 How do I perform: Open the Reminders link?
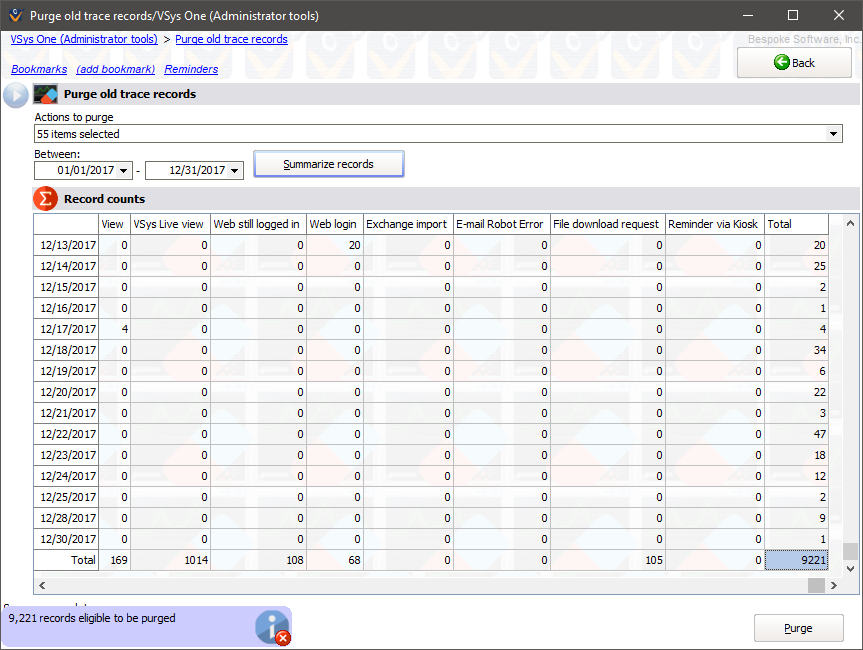[x=191, y=69]
